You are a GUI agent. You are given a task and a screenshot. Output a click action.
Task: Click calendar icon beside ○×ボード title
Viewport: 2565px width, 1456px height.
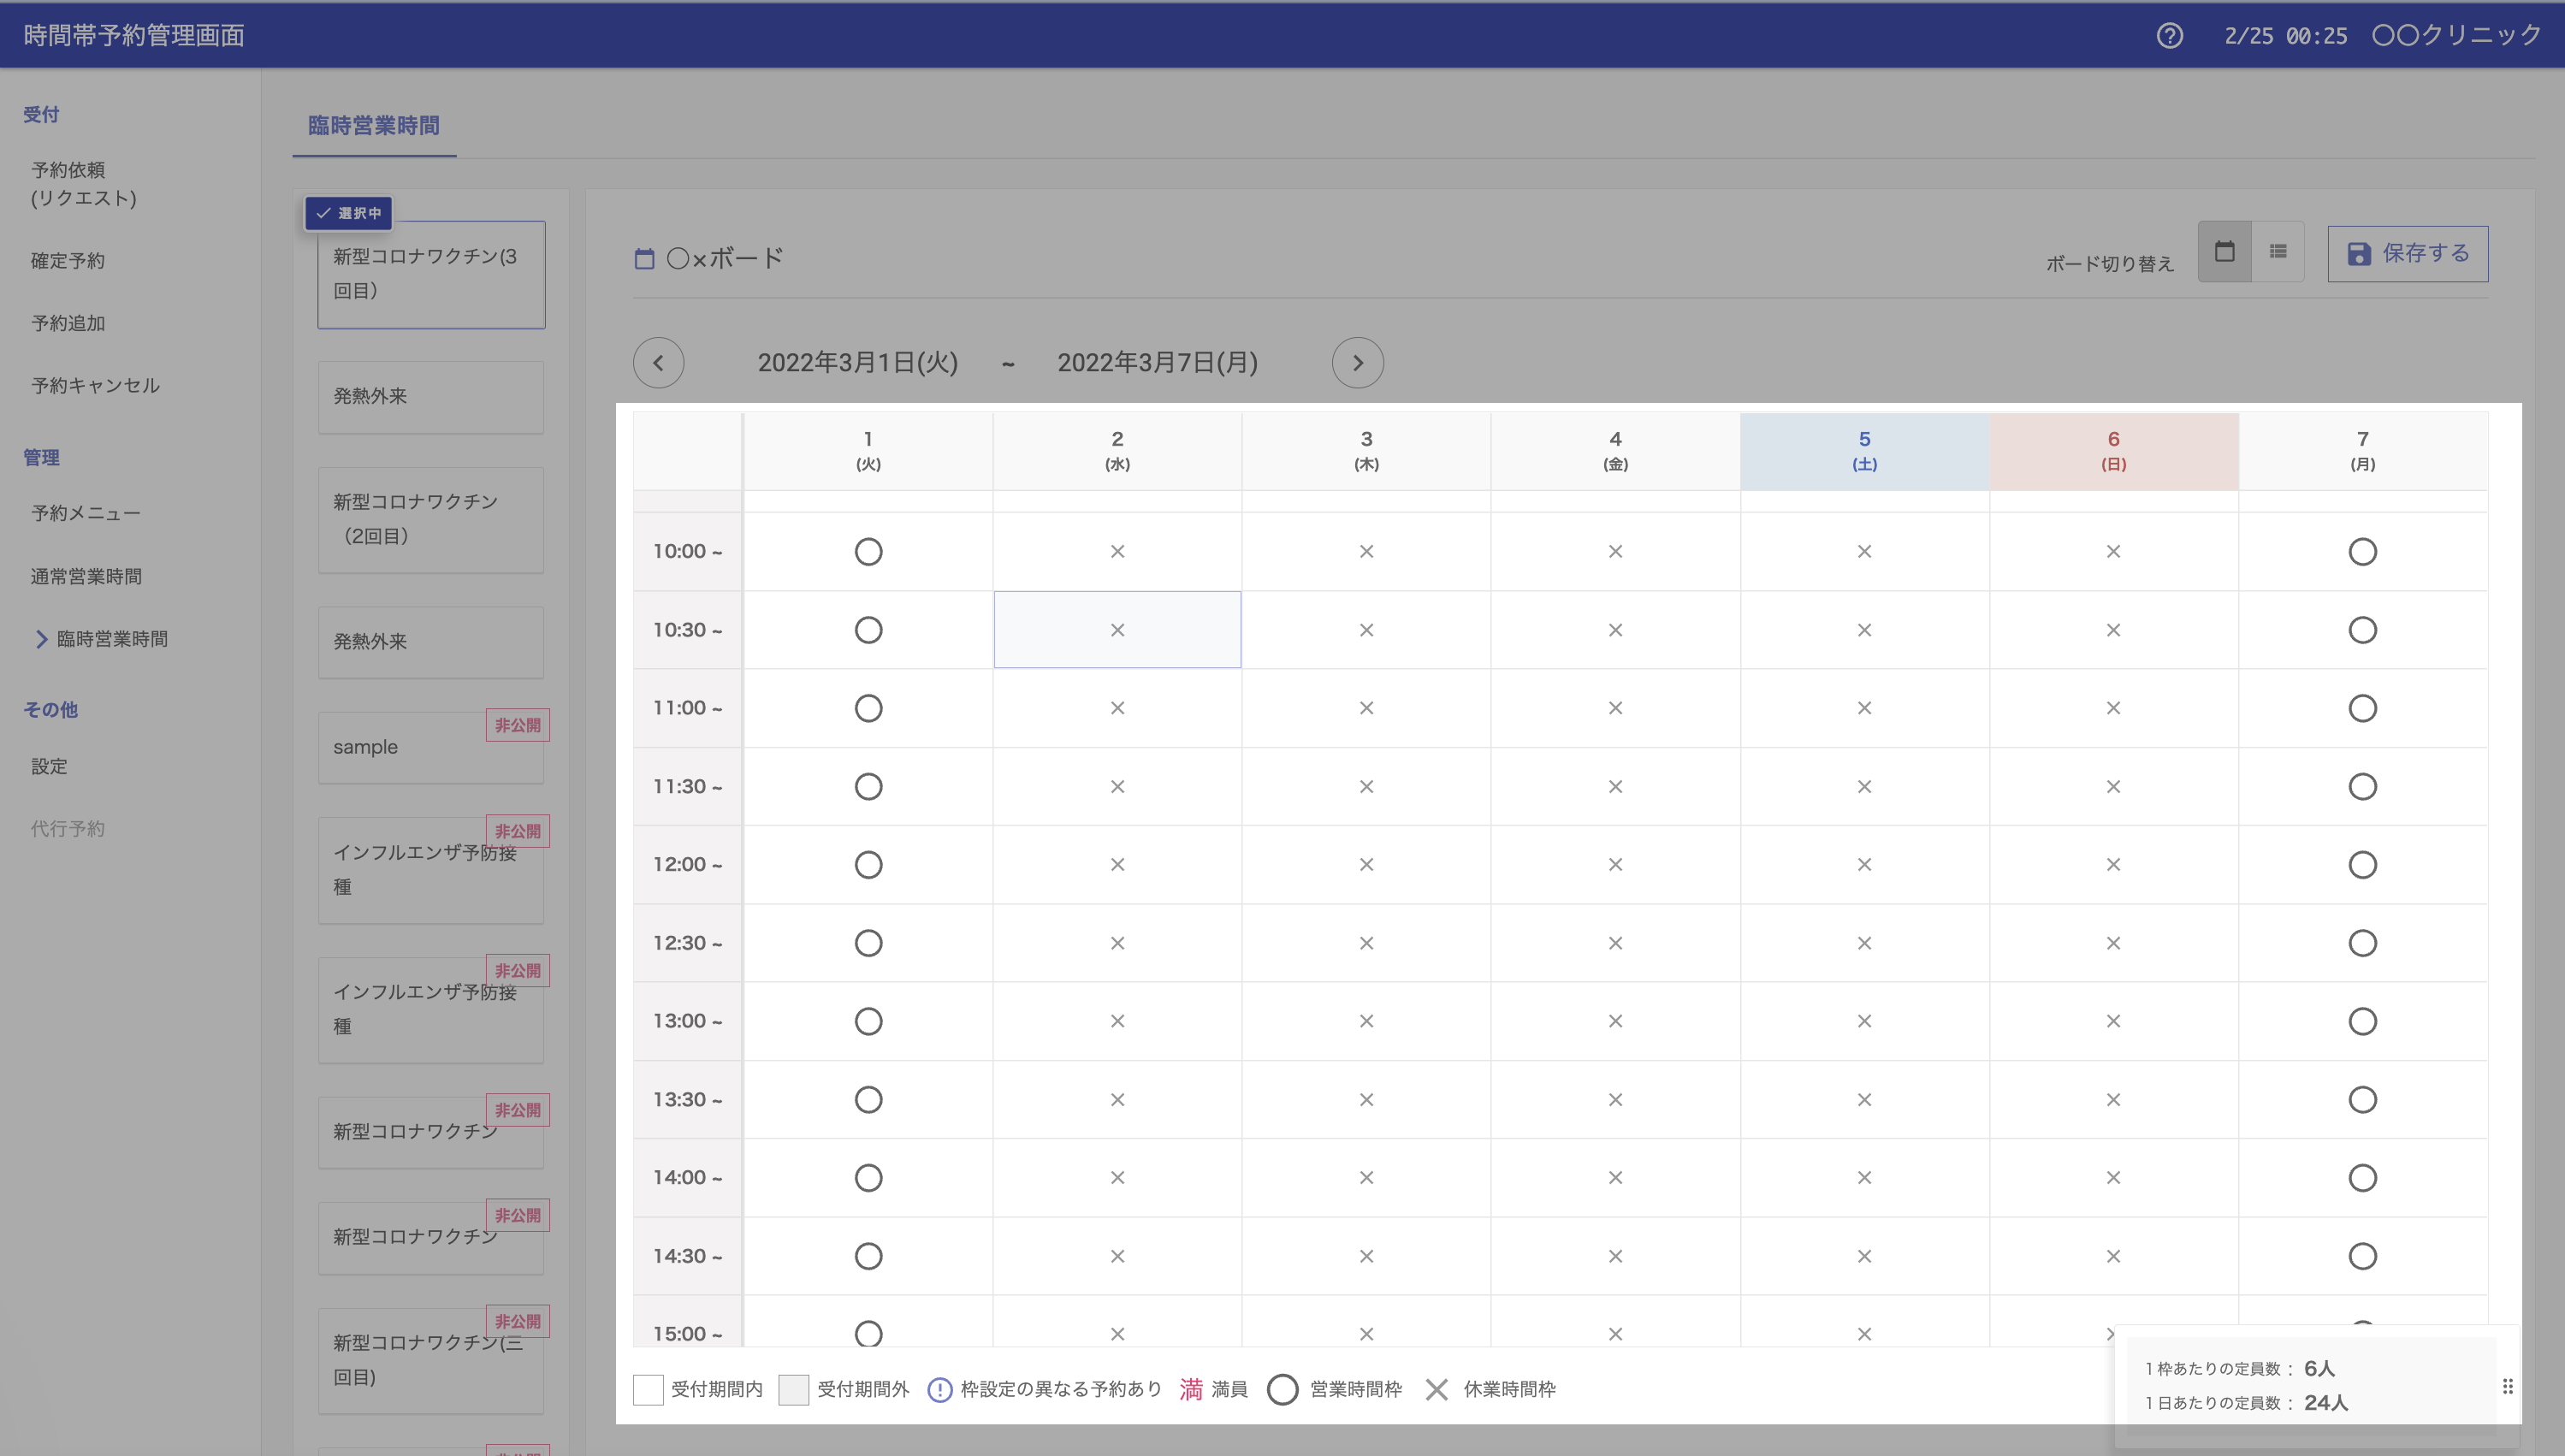(x=644, y=259)
